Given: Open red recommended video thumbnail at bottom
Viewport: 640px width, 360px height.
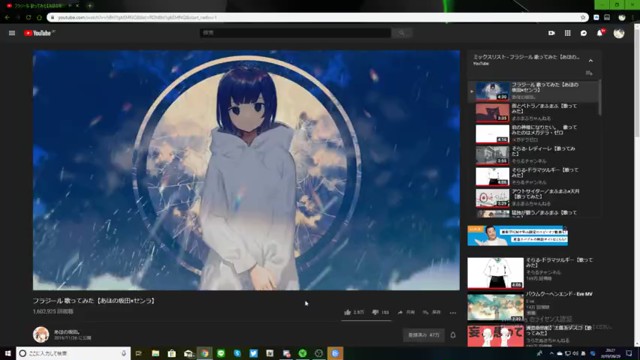Looking at the screenshot, I should (x=496, y=336).
